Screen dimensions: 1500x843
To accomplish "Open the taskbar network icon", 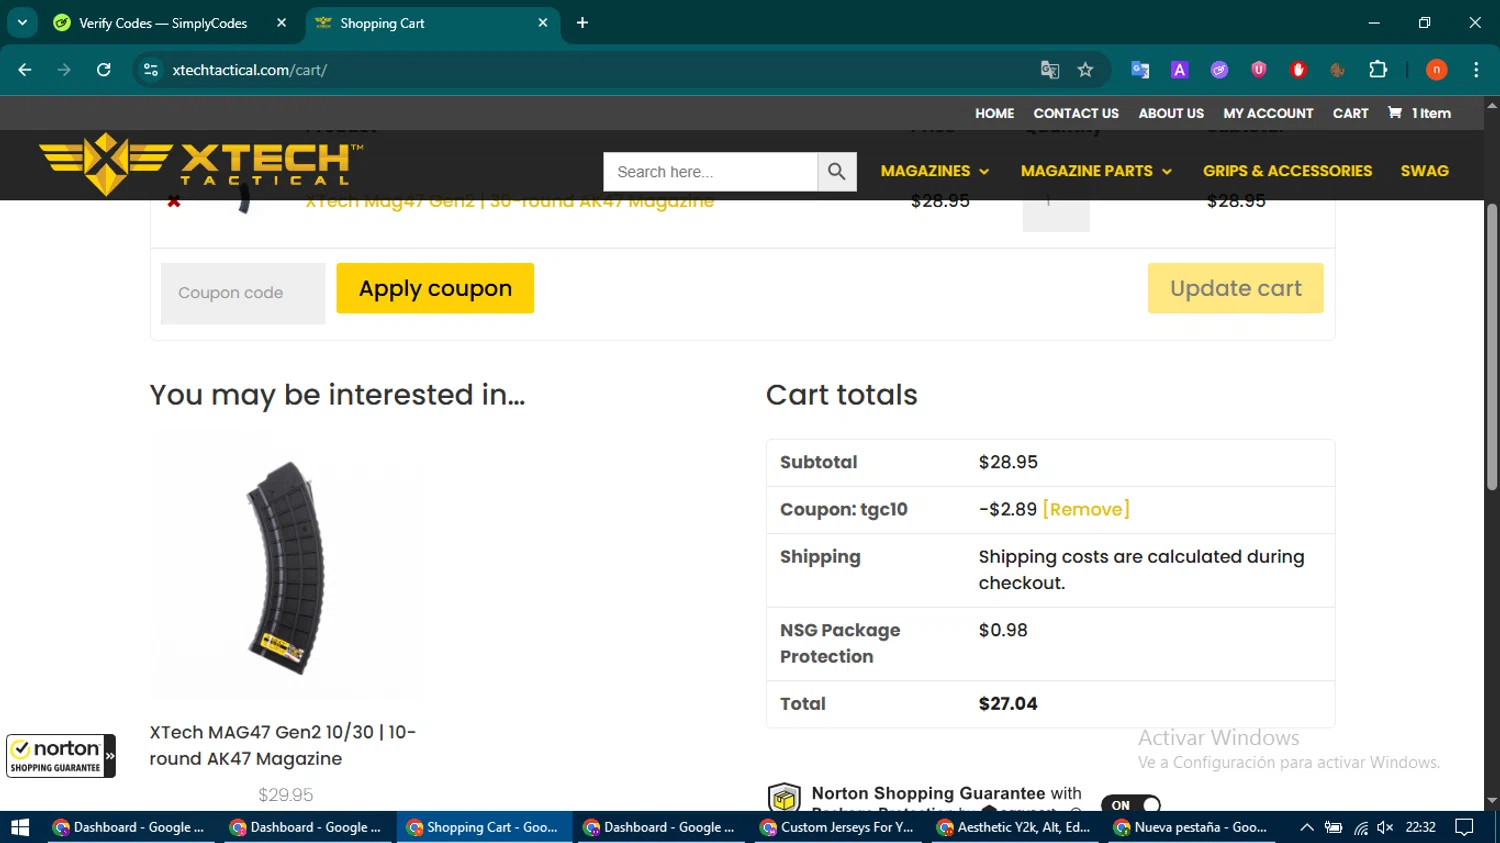I will click(x=1361, y=827).
